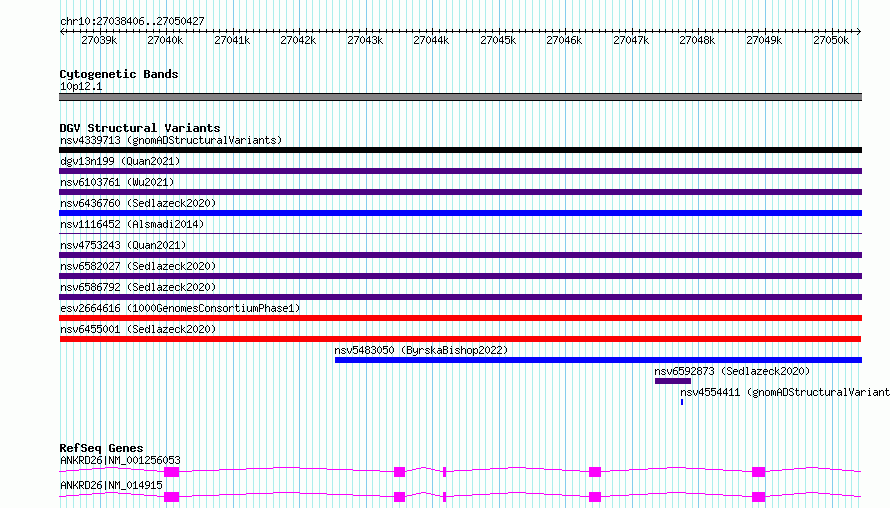Viewport: 890px width, 508px height.
Task: Select the red esv2664616 variant bar
Action: pos(460,318)
